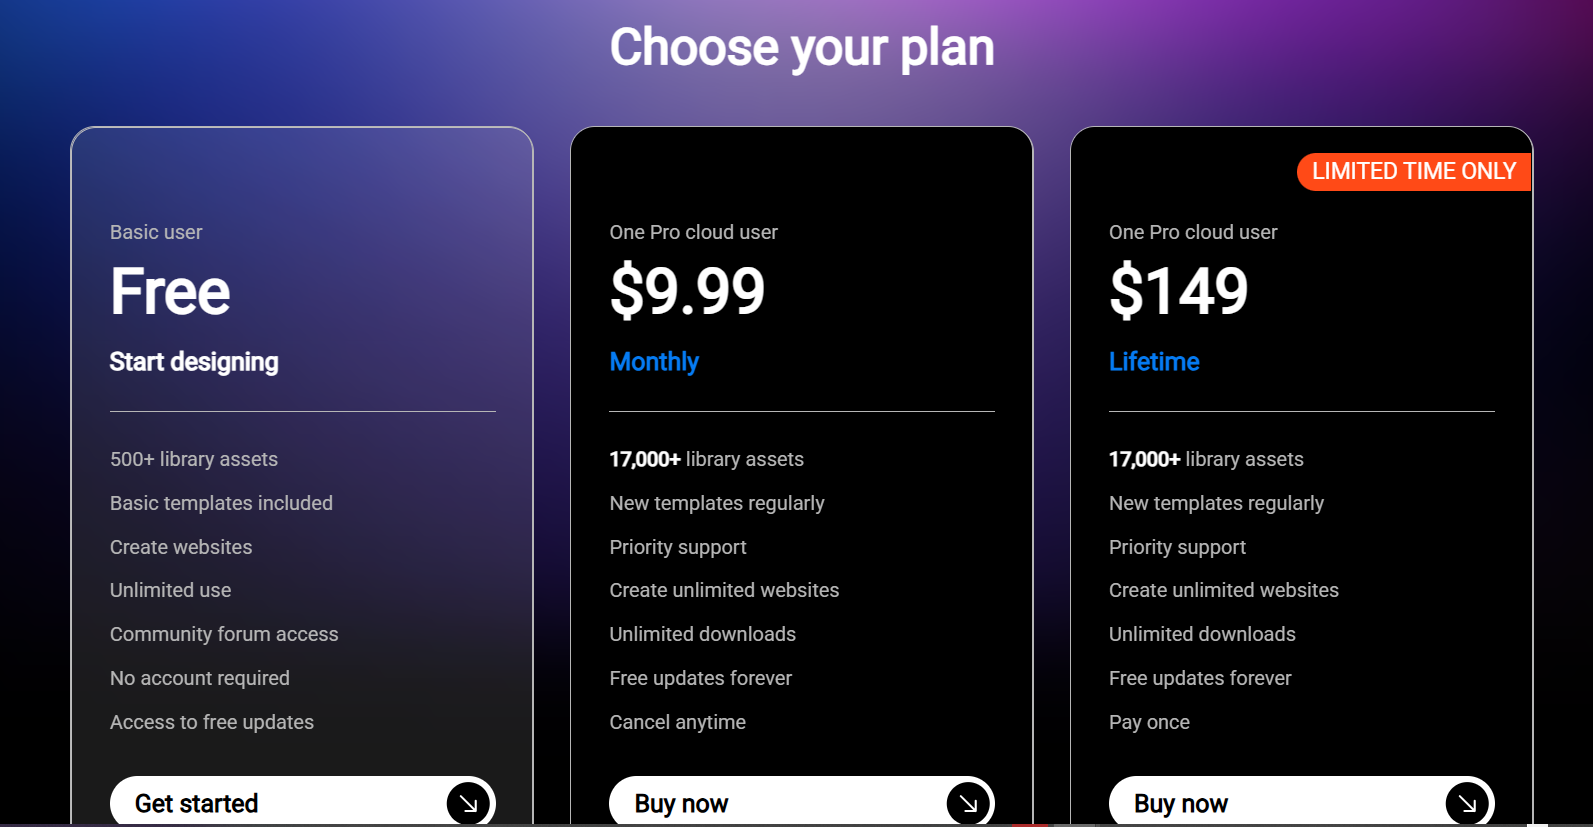Click the arrow icon on Get started
1593x827 pixels.
tap(468, 802)
